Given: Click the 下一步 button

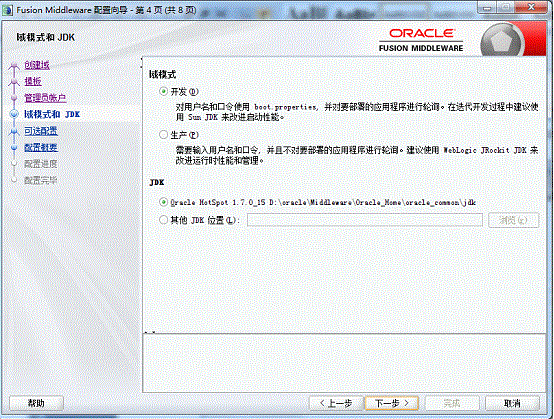Looking at the screenshot, I should (x=391, y=403).
